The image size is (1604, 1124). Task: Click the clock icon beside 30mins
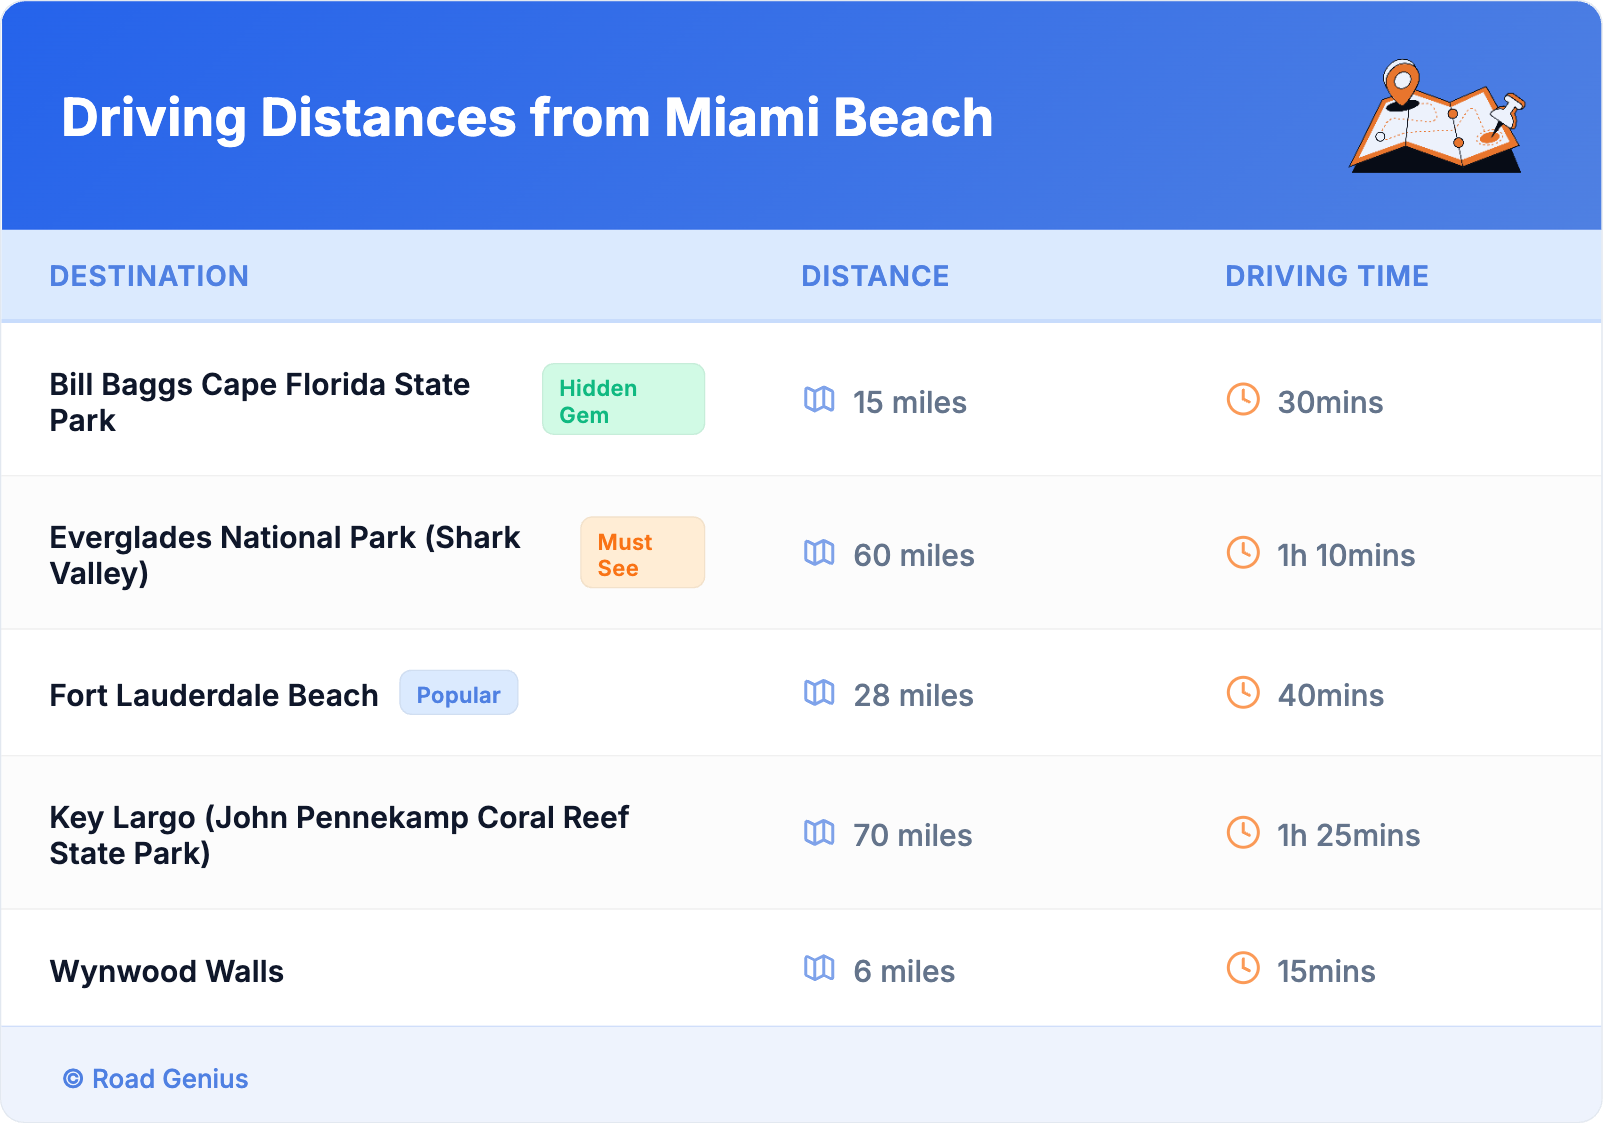[x=1243, y=400]
